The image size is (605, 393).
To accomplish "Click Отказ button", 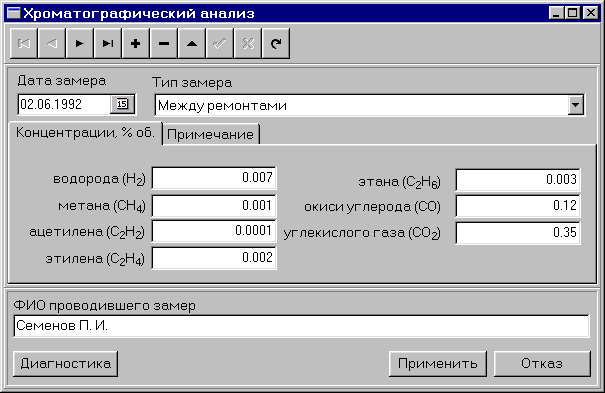I will [x=542, y=363].
